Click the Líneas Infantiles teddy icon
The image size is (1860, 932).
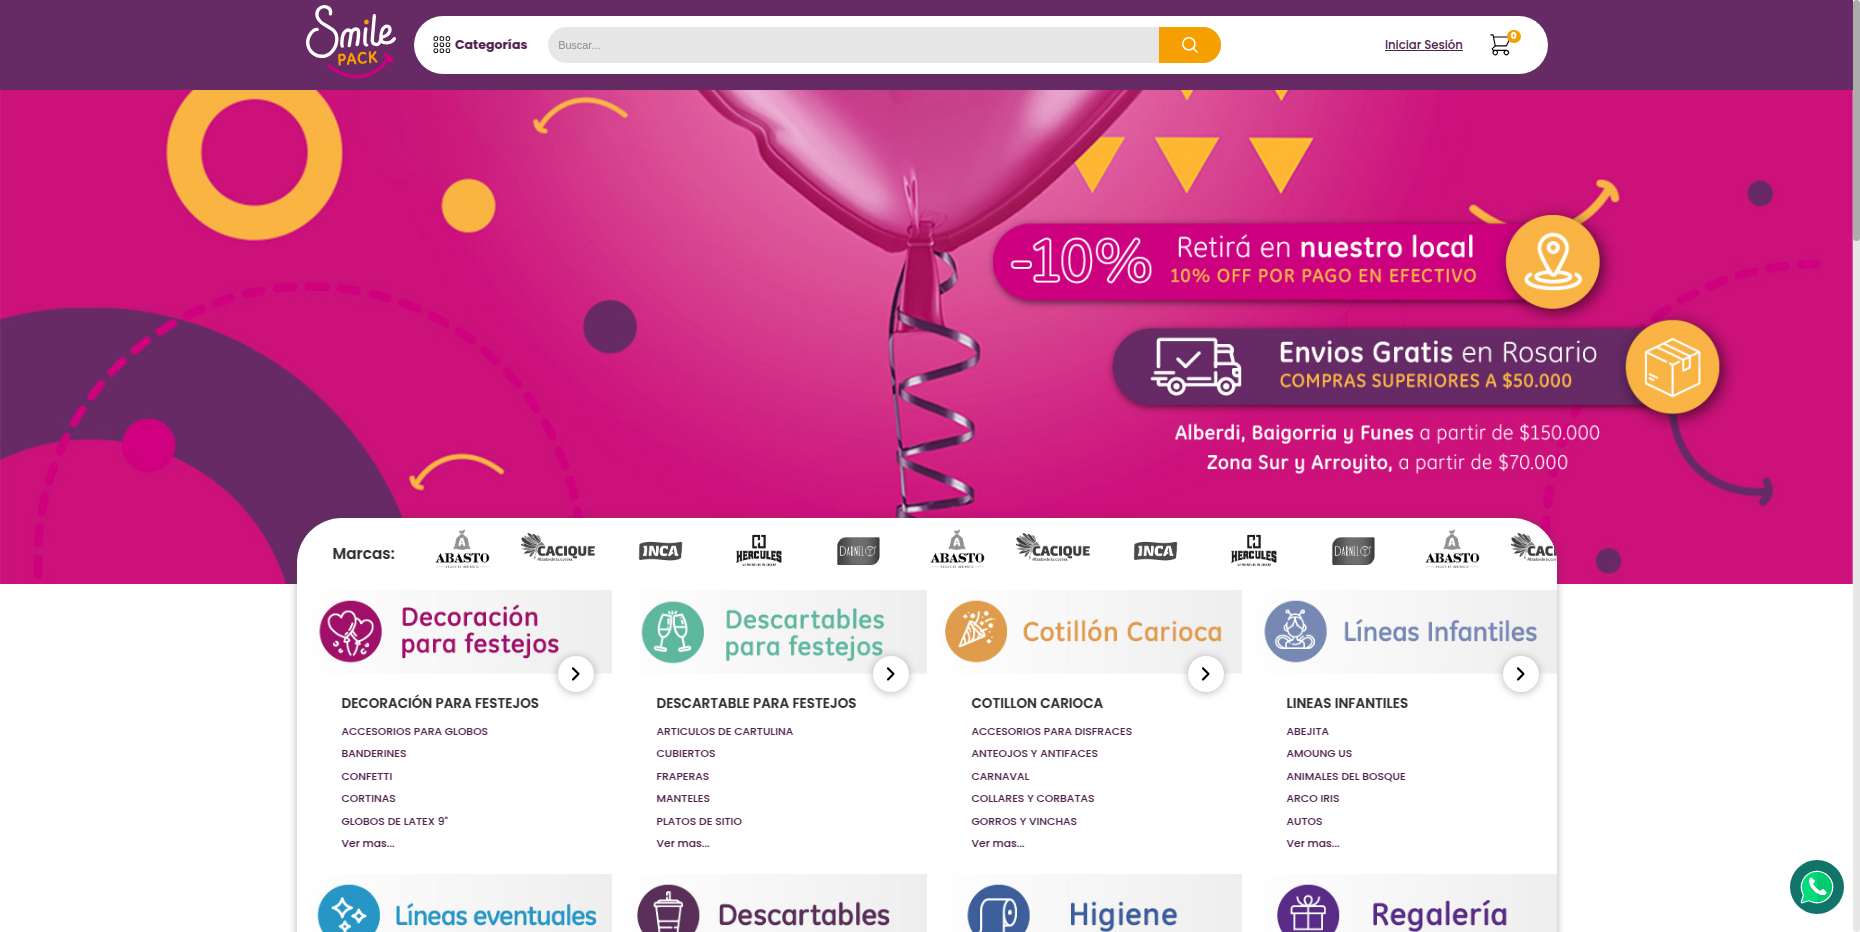pyautogui.click(x=1295, y=632)
